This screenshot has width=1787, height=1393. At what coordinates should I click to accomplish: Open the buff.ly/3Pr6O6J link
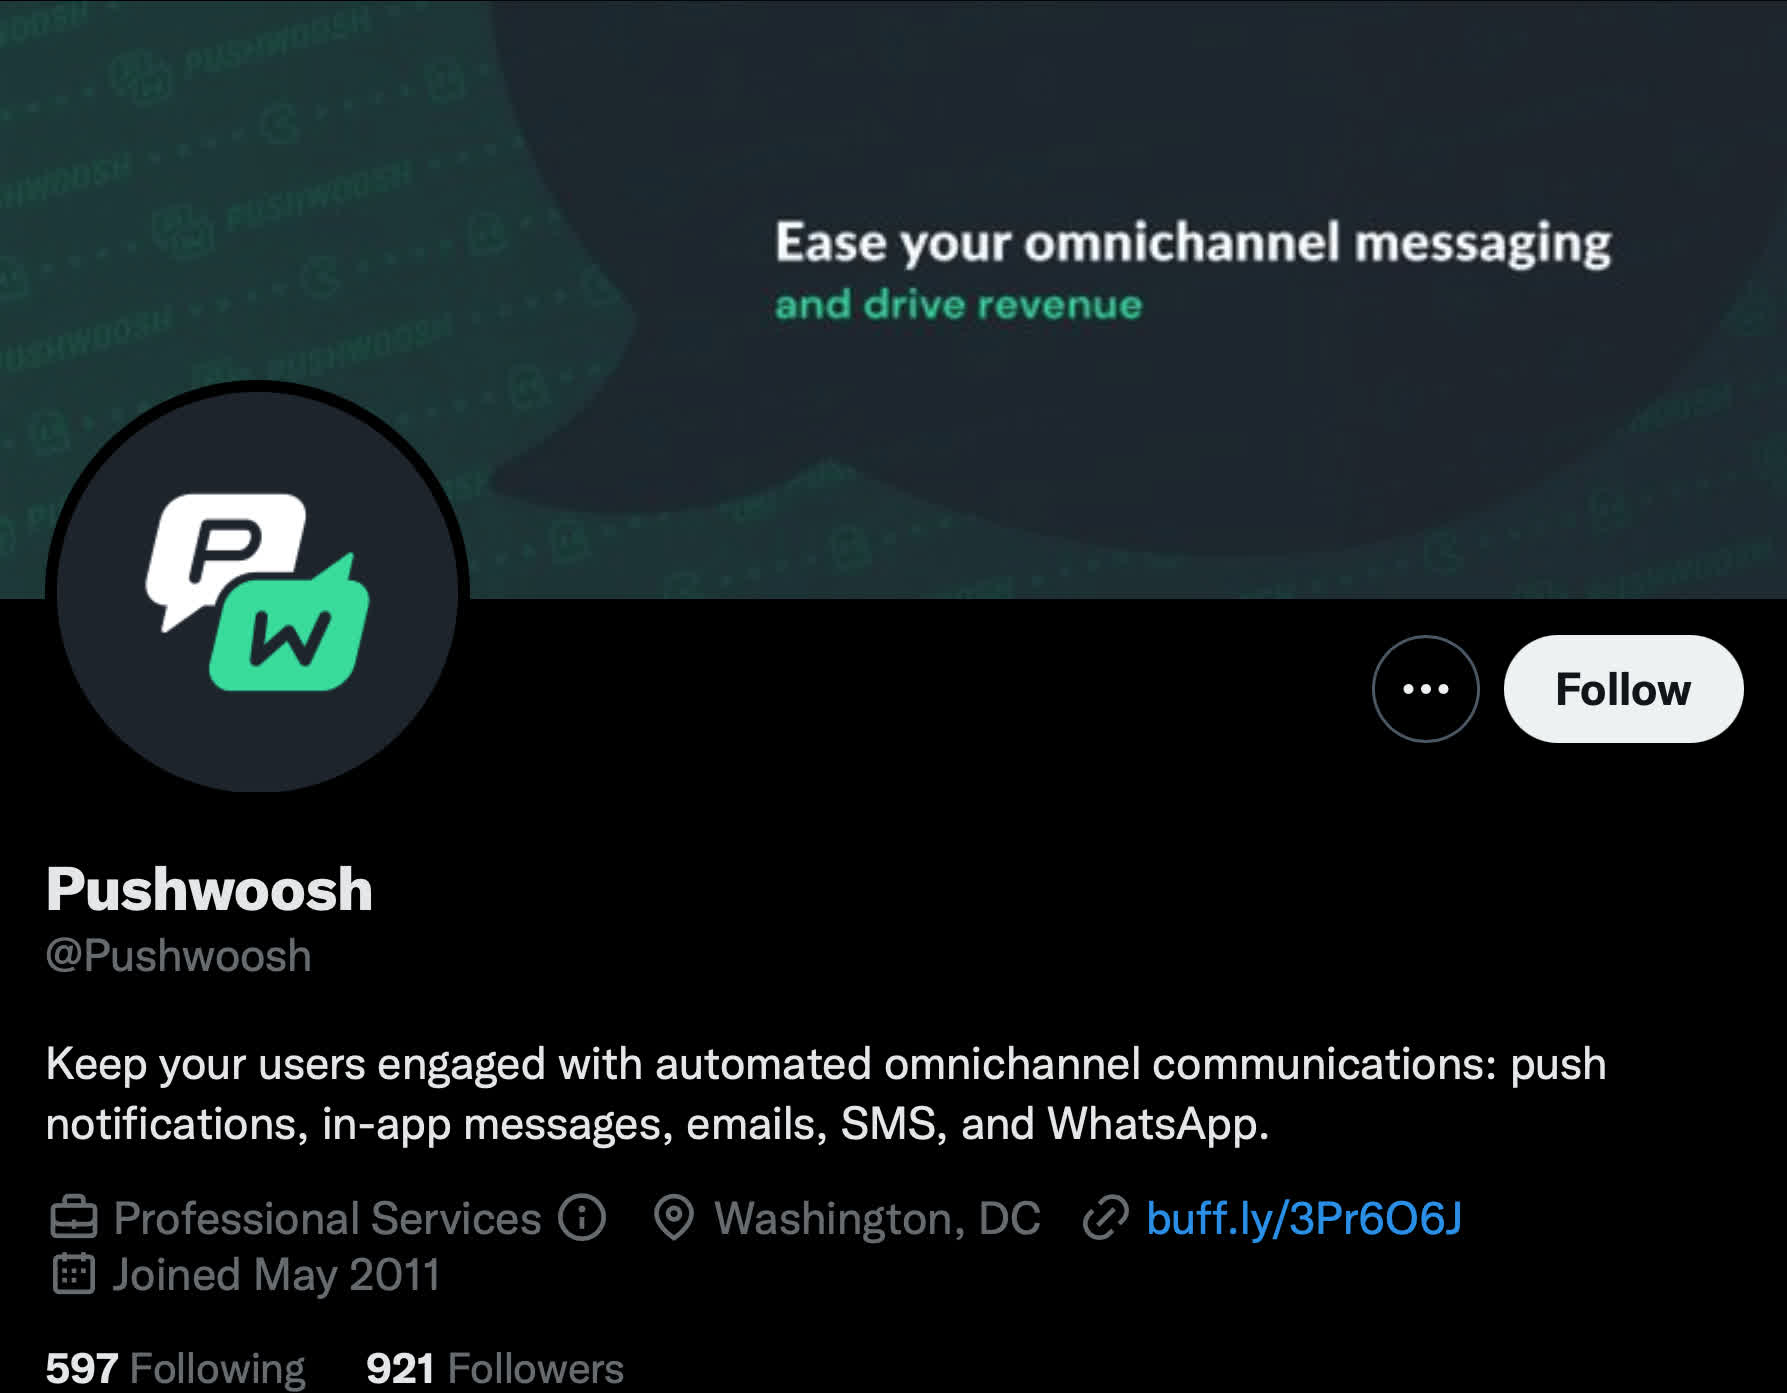pos(1304,1218)
